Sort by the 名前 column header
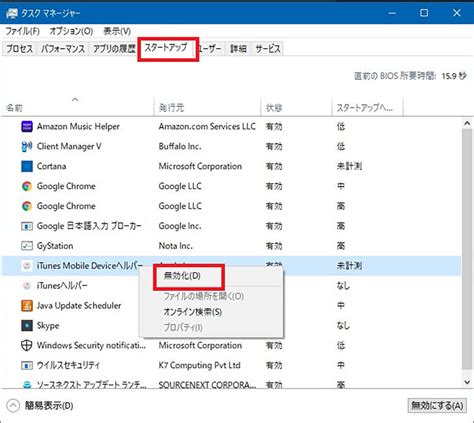The width and height of the screenshot is (474, 423). (x=77, y=108)
